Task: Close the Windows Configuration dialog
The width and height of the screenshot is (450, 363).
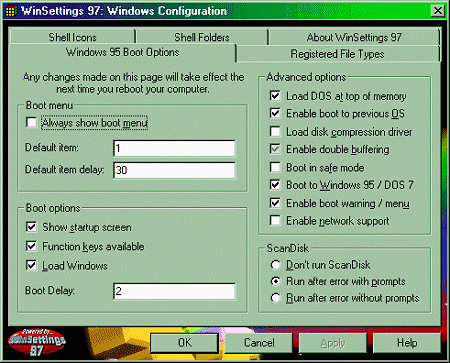Action: (438, 11)
